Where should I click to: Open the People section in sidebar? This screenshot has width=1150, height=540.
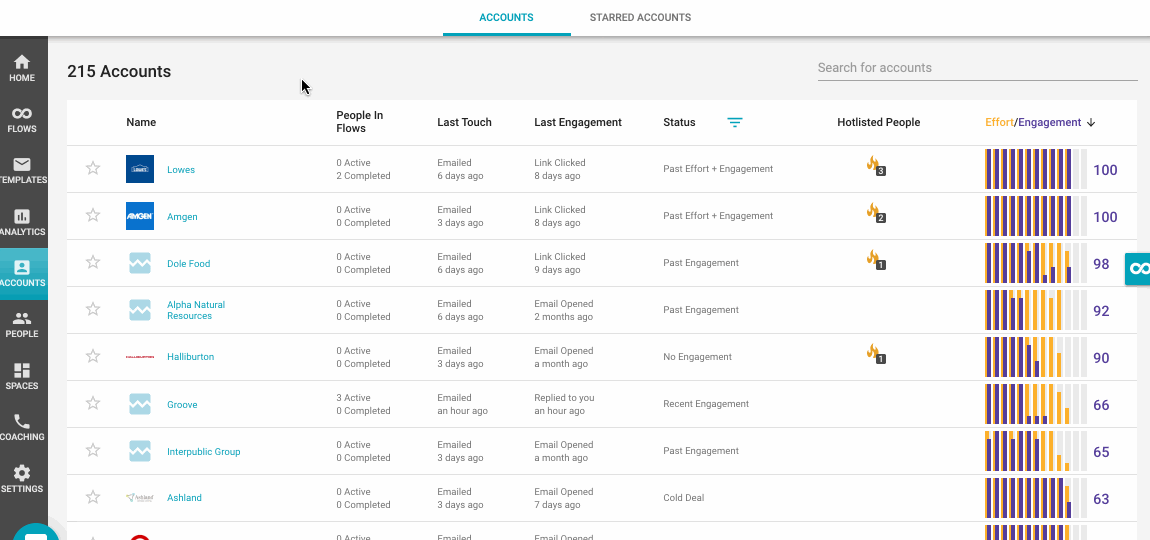click(x=22, y=325)
